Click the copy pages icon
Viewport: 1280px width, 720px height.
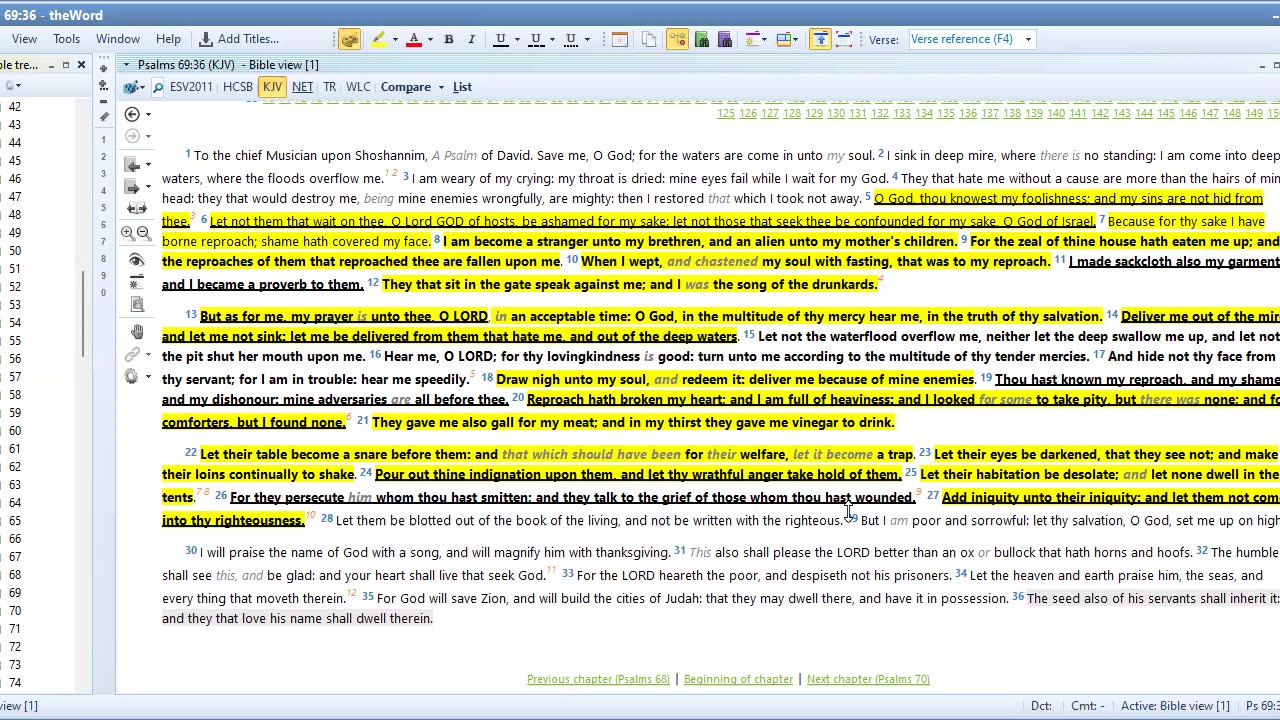click(x=649, y=39)
